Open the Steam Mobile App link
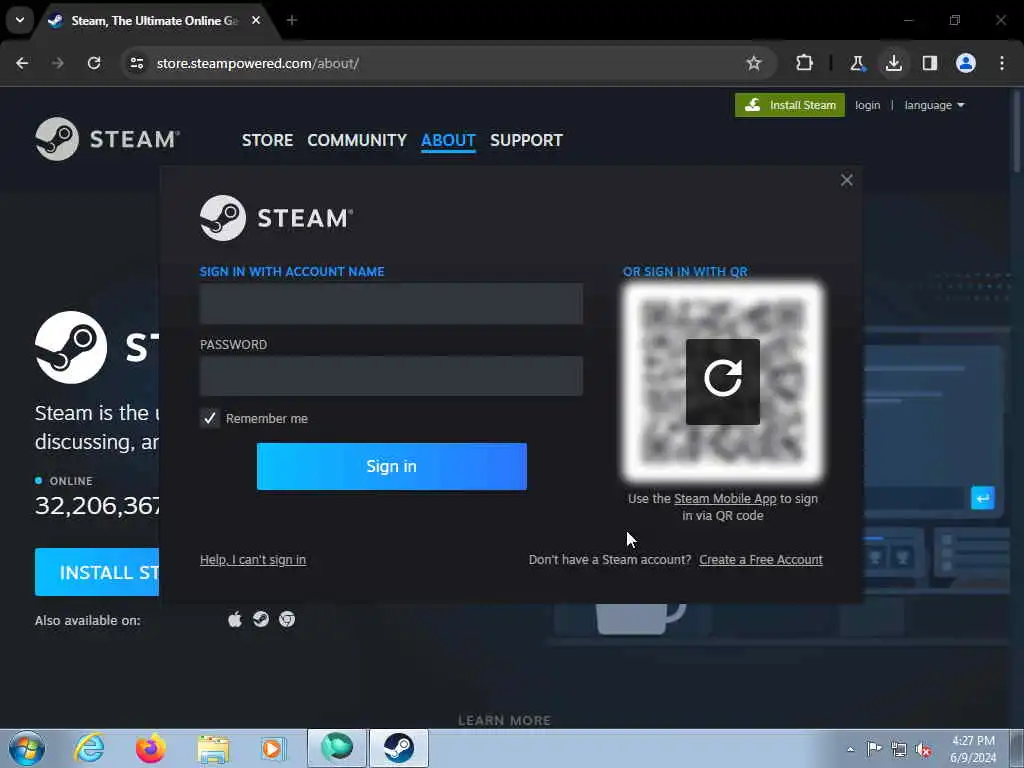 725,498
